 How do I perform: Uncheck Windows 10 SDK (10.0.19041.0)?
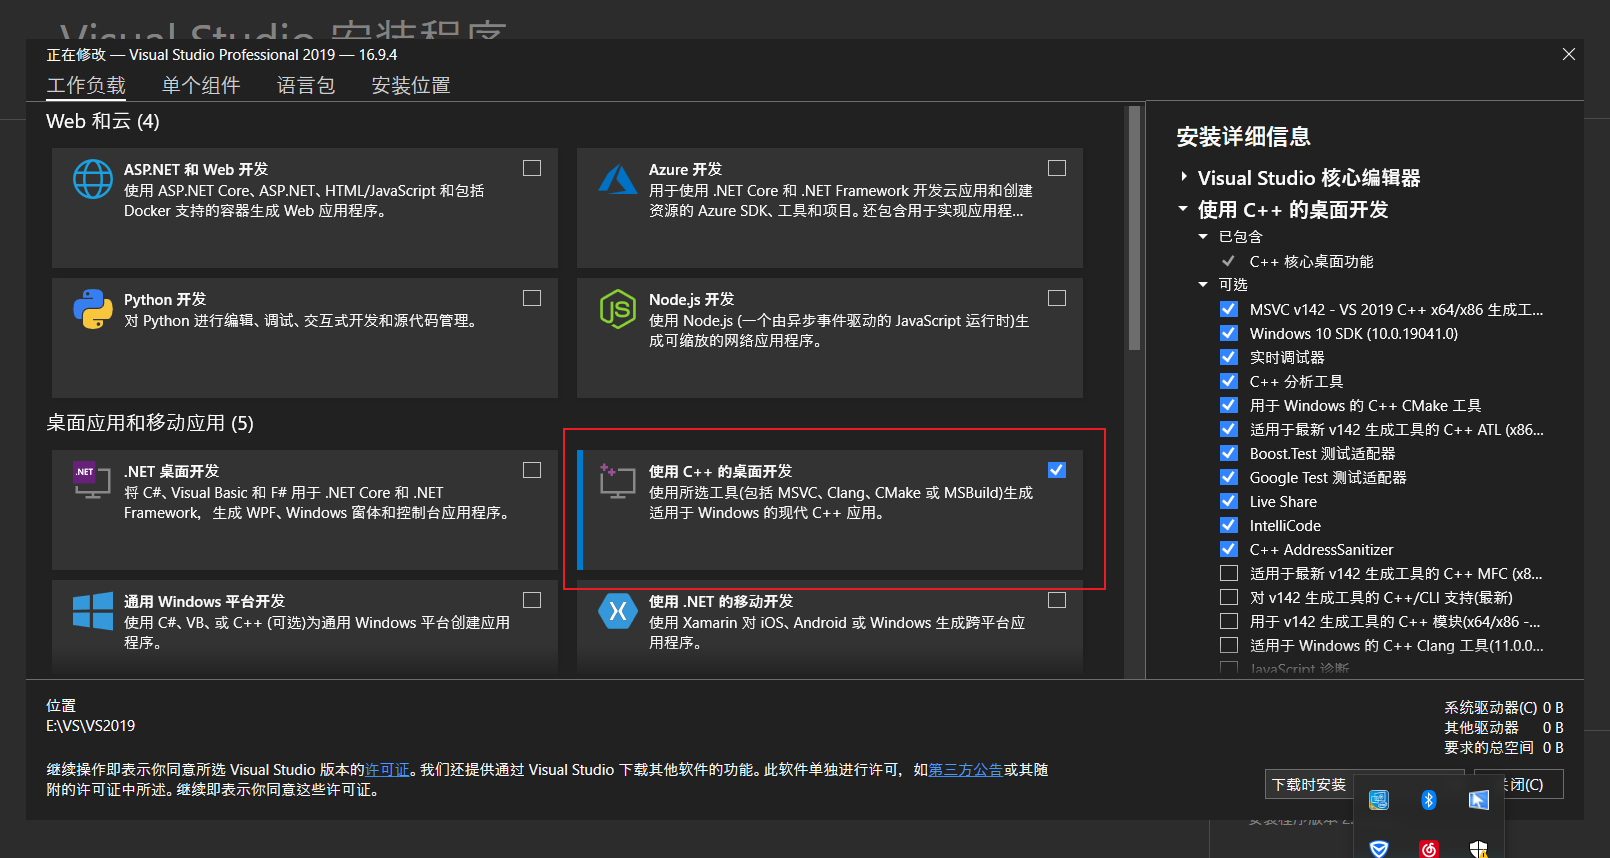pyautogui.click(x=1229, y=333)
